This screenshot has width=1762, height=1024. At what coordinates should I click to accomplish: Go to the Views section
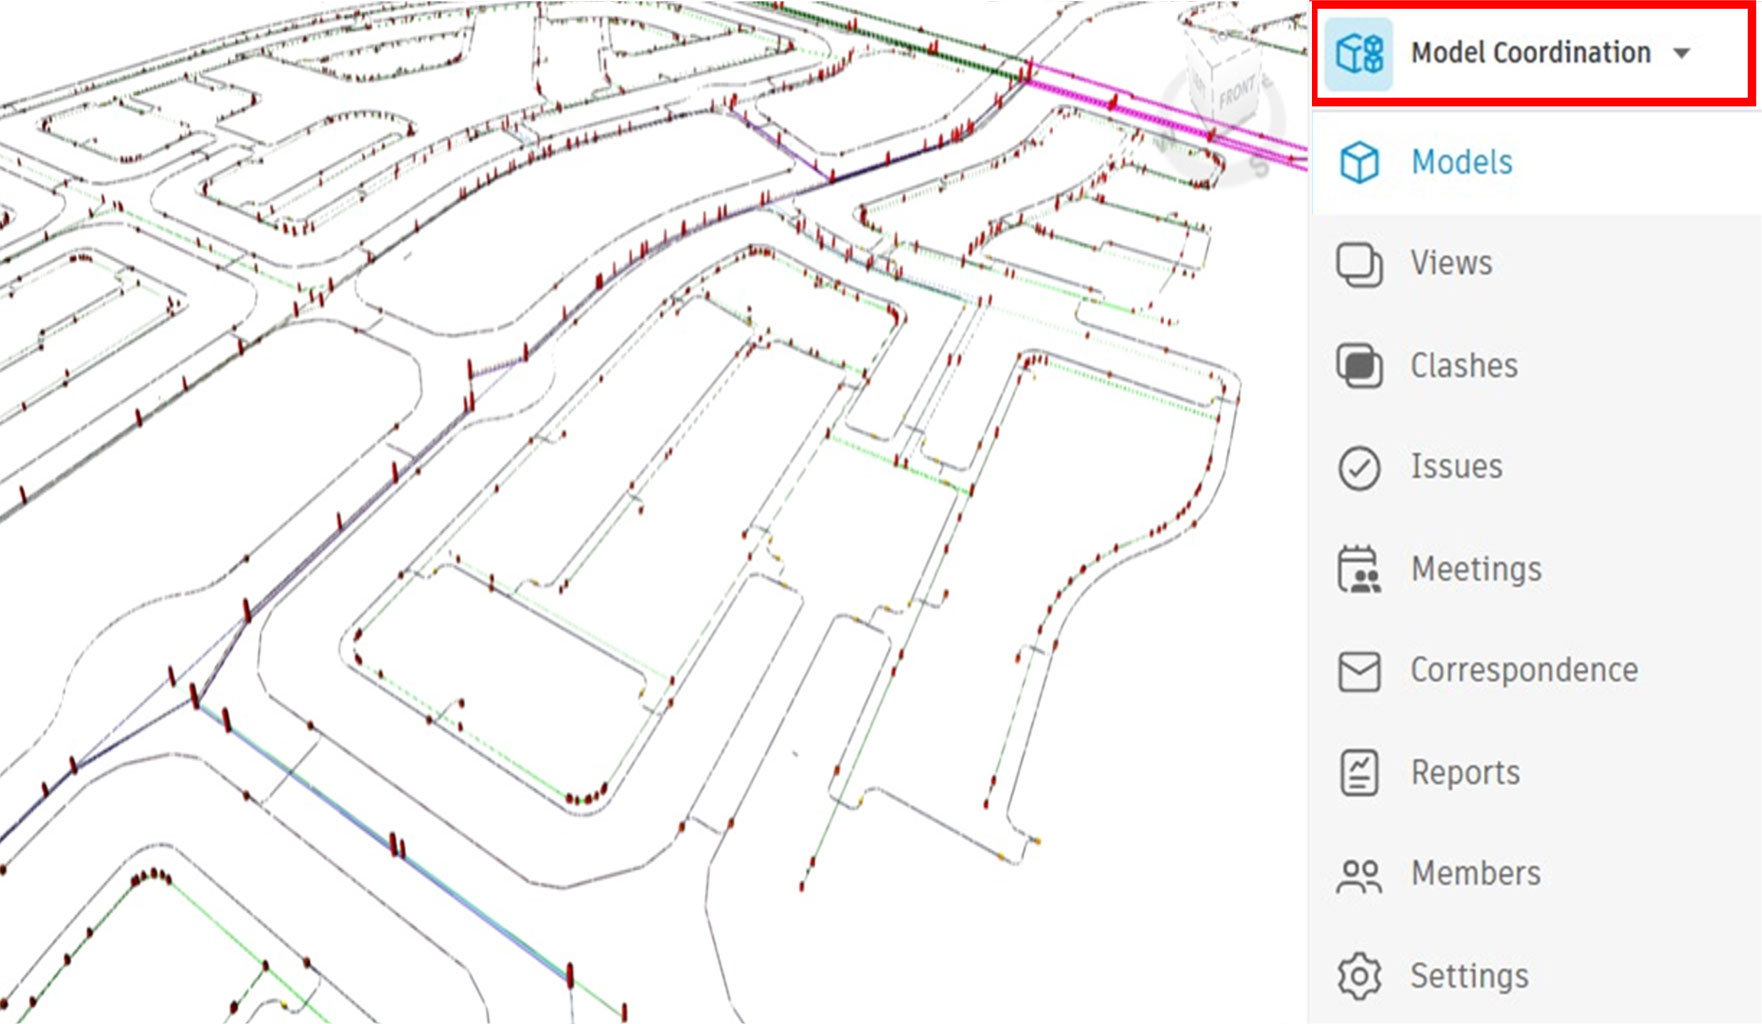(1451, 263)
